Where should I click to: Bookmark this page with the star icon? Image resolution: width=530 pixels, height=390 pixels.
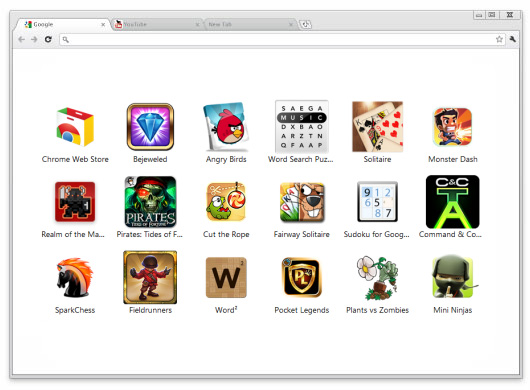499,40
